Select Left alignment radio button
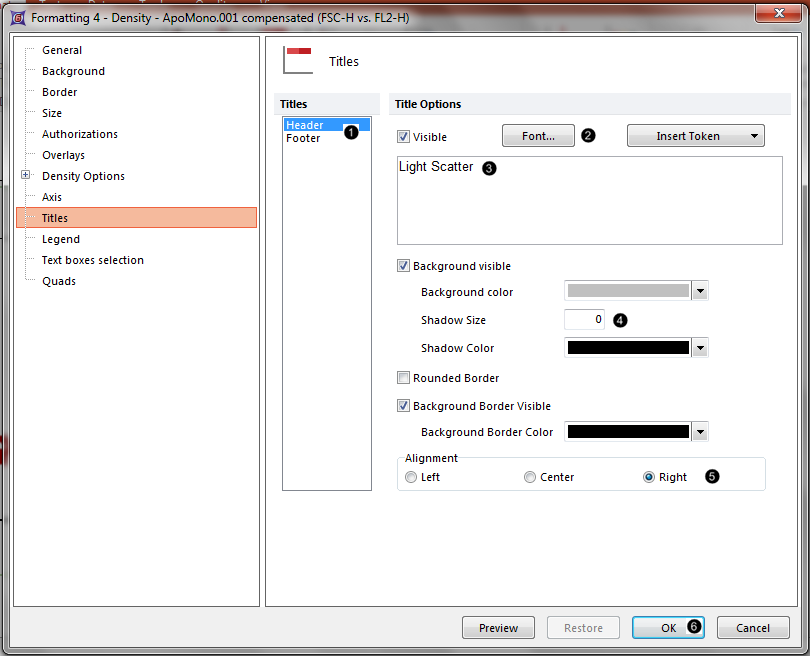 (411, 478)
